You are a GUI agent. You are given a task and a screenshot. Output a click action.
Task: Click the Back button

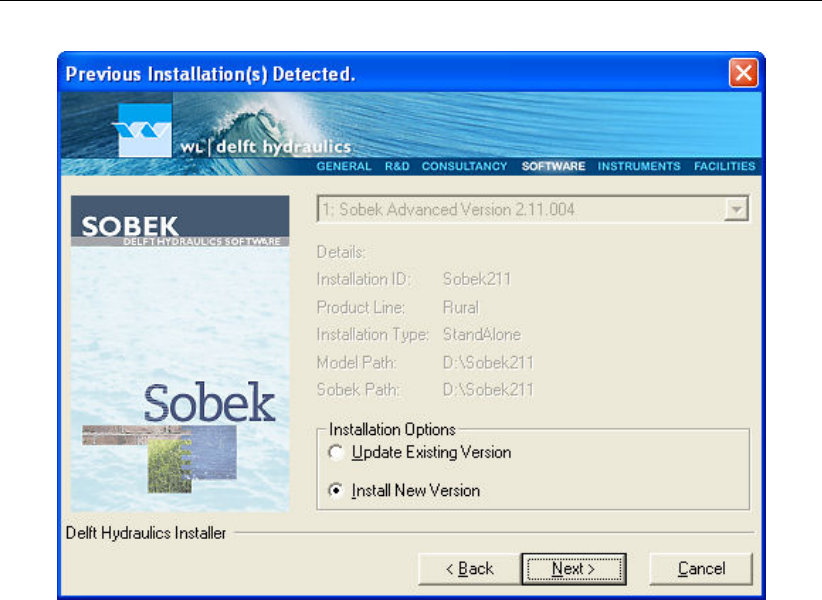470,569
